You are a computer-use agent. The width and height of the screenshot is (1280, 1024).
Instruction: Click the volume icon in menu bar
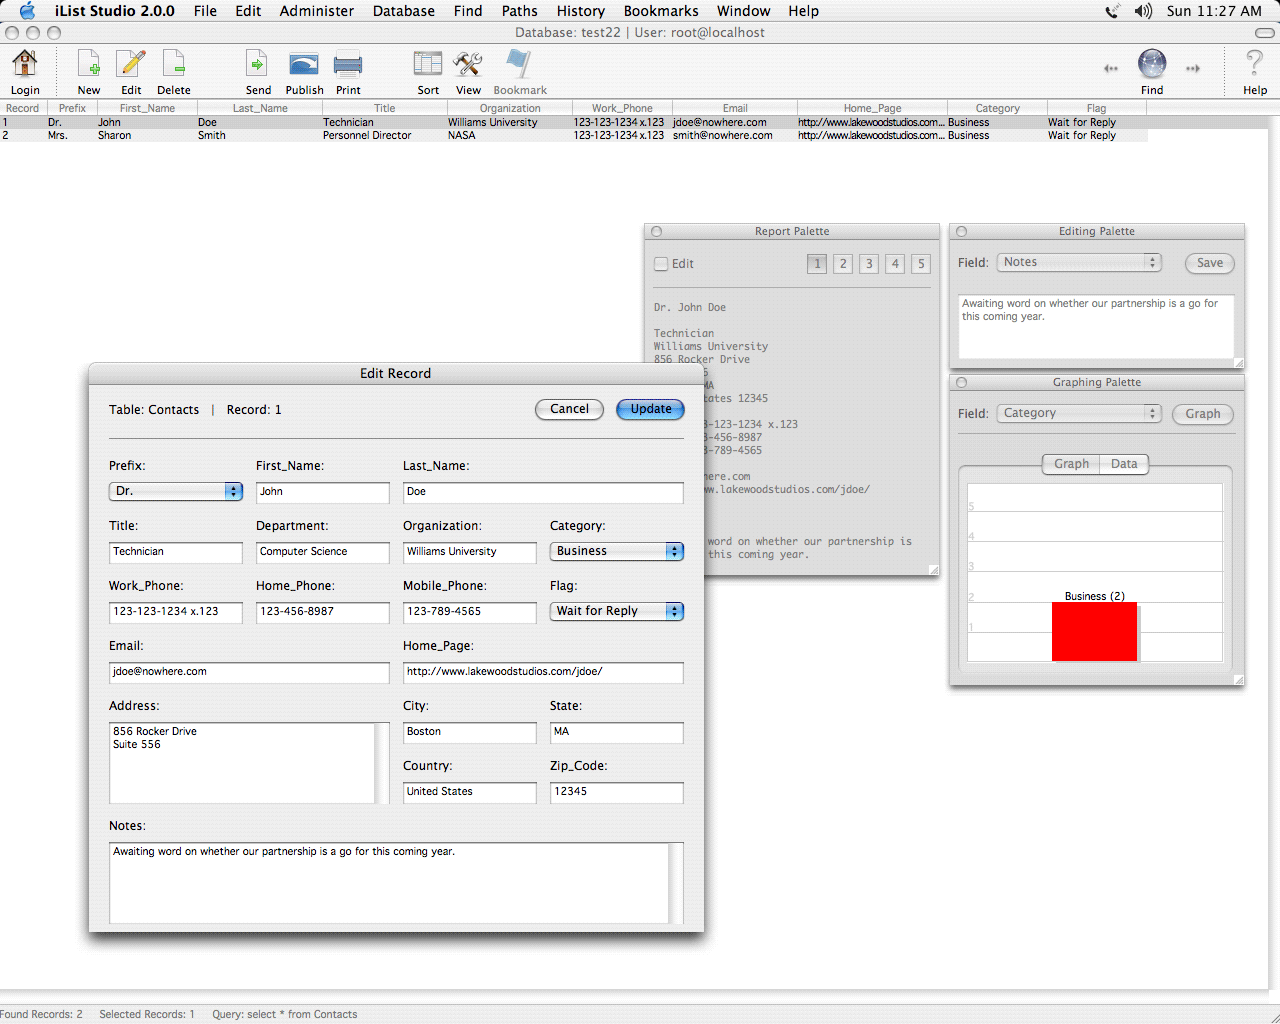[x=1143, y=11]
